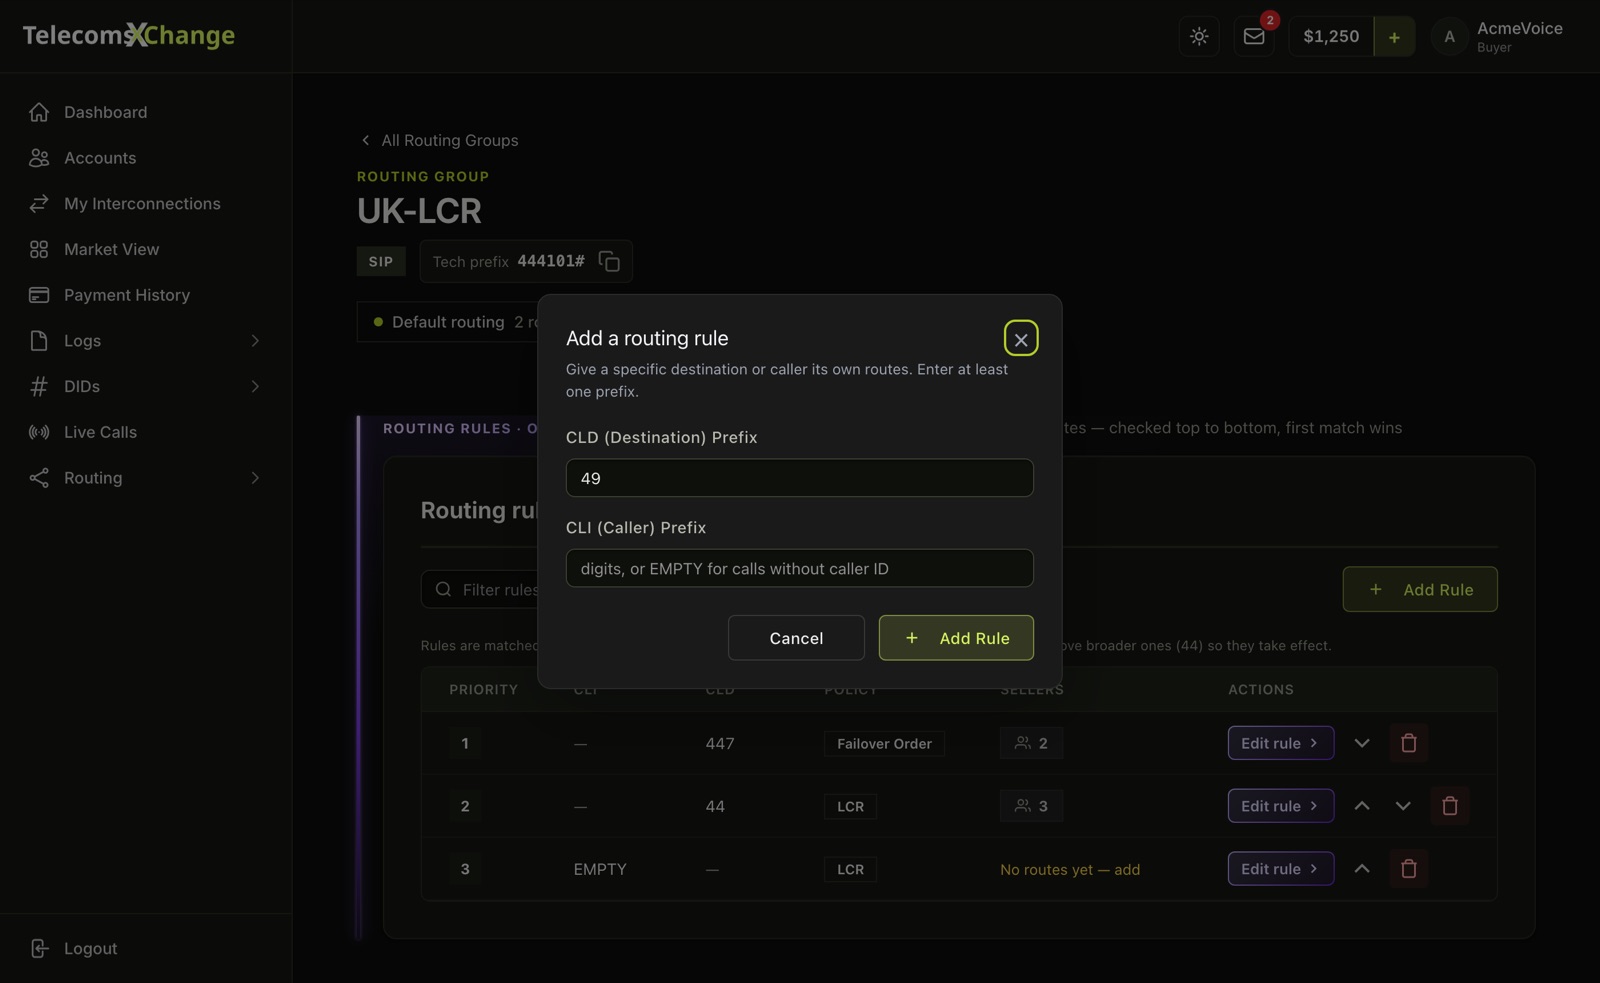This screenshot has height=983, width=1600.
Task: Click the 2 sellers badge on rule 447
Action: pyautogui.click(x=1031, y=743)
